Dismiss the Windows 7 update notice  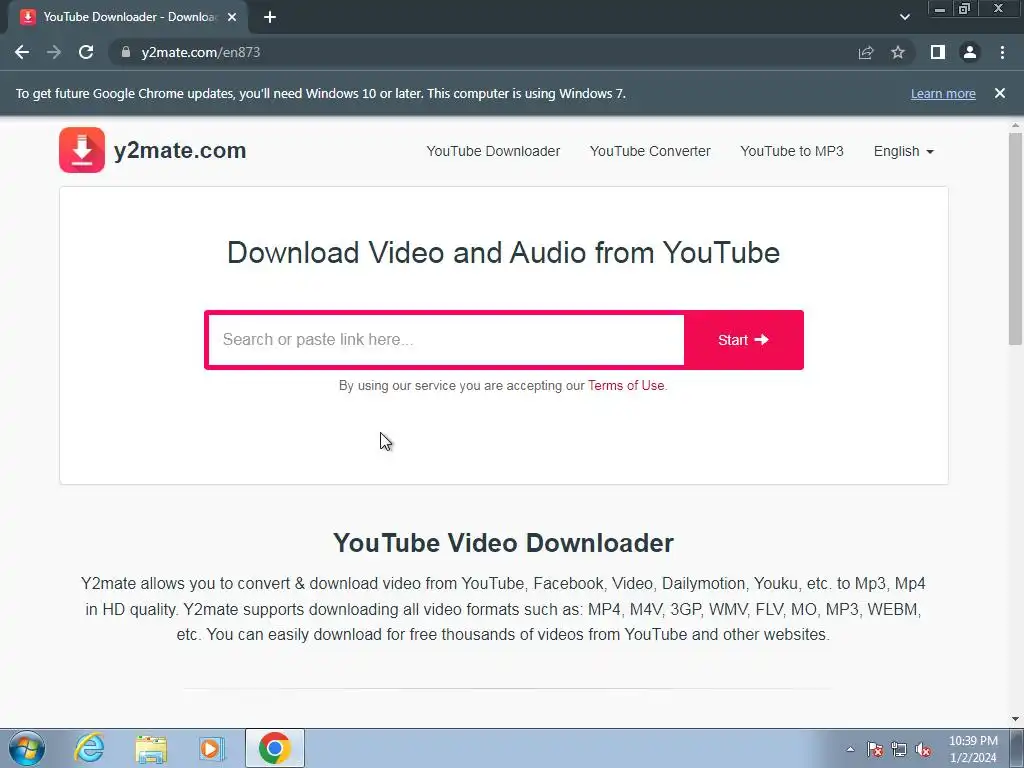coord(1000,93)
